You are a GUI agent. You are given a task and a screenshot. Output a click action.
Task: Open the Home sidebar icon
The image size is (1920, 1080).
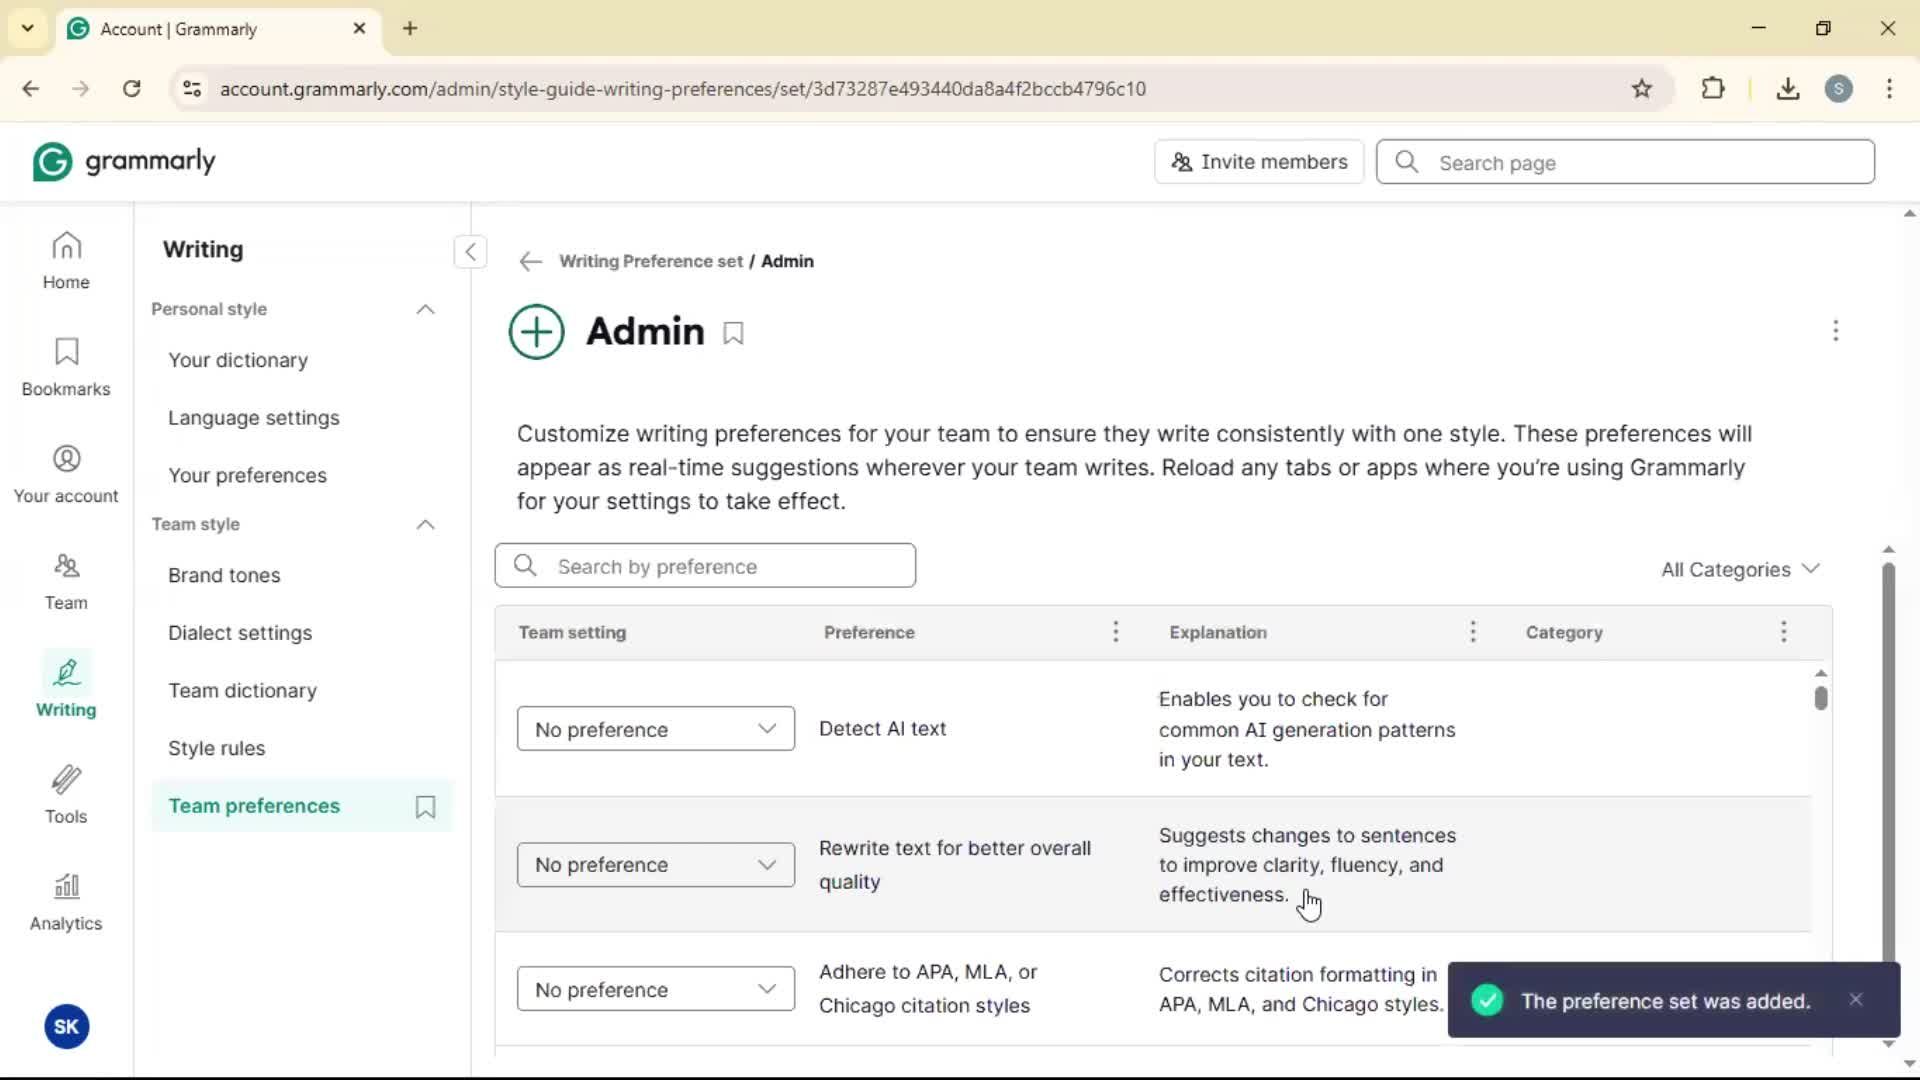66,260
